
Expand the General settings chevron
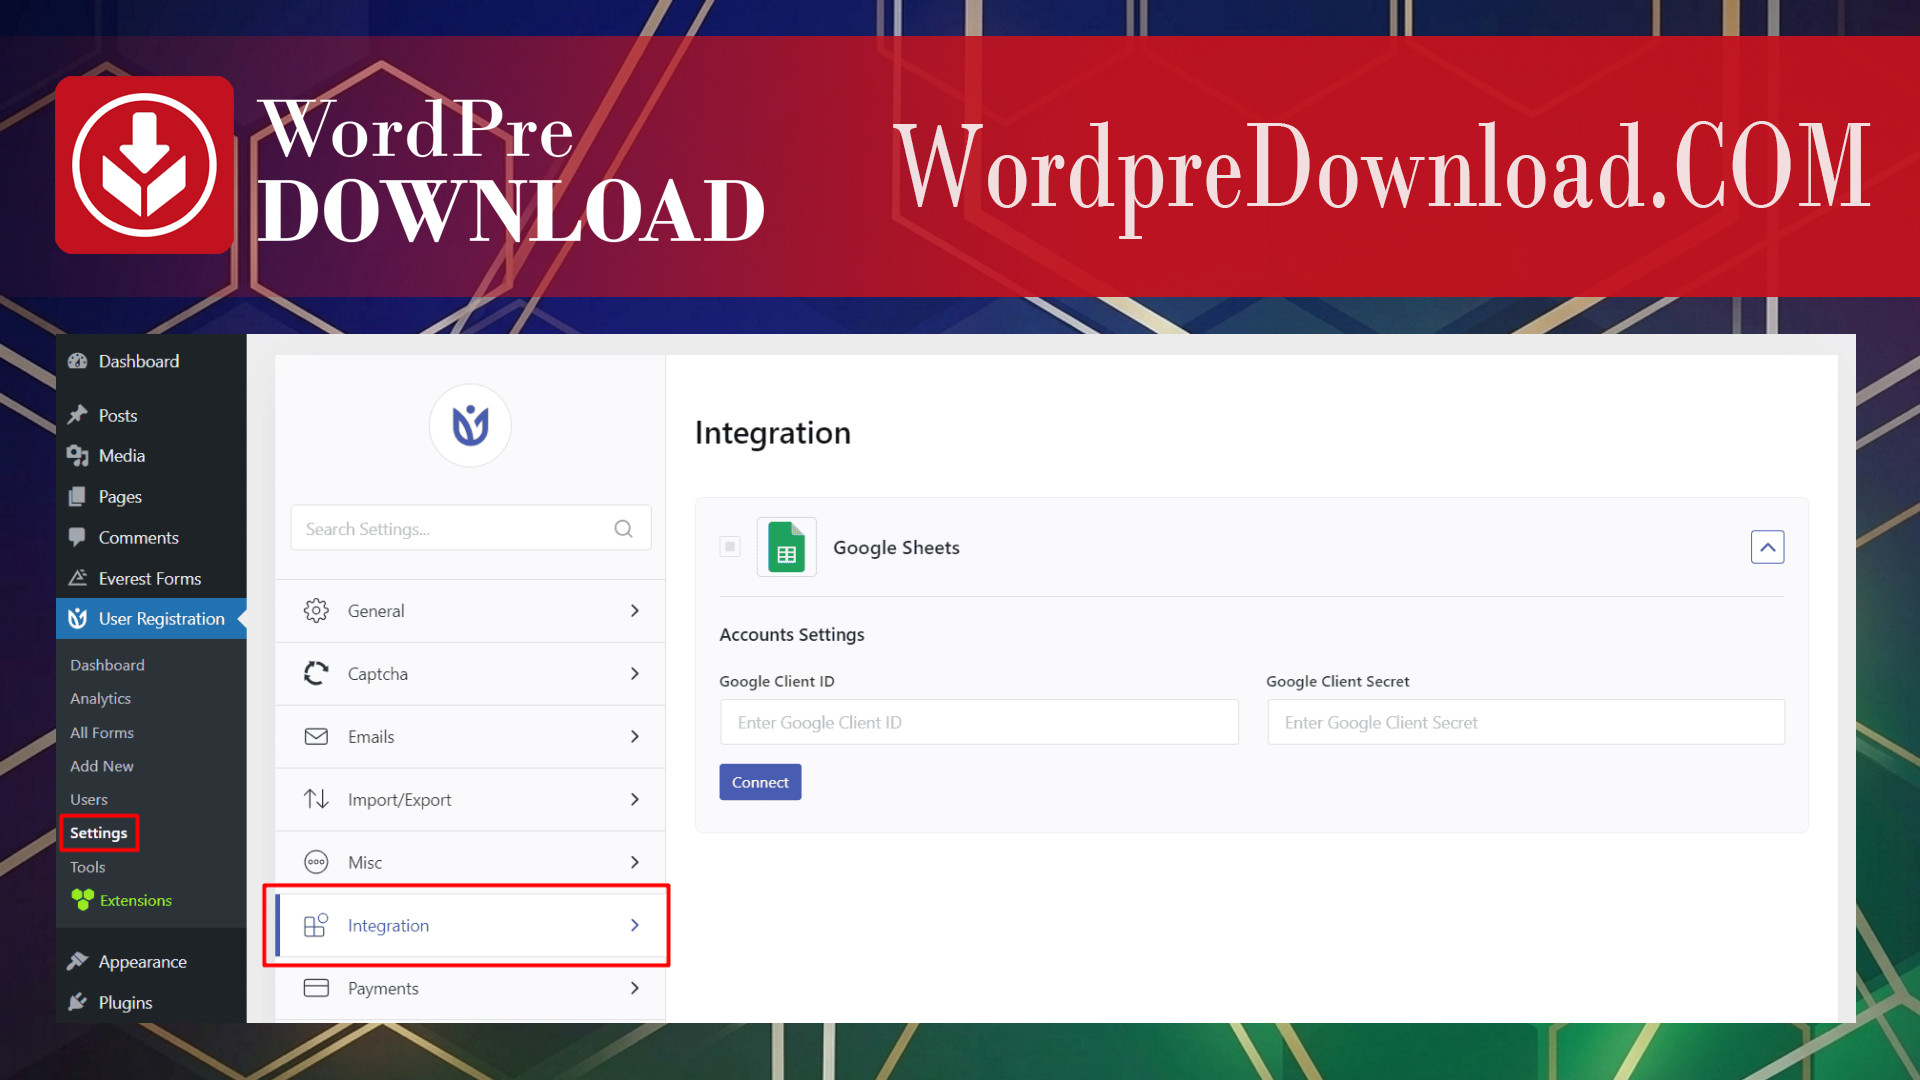[635, 611]
